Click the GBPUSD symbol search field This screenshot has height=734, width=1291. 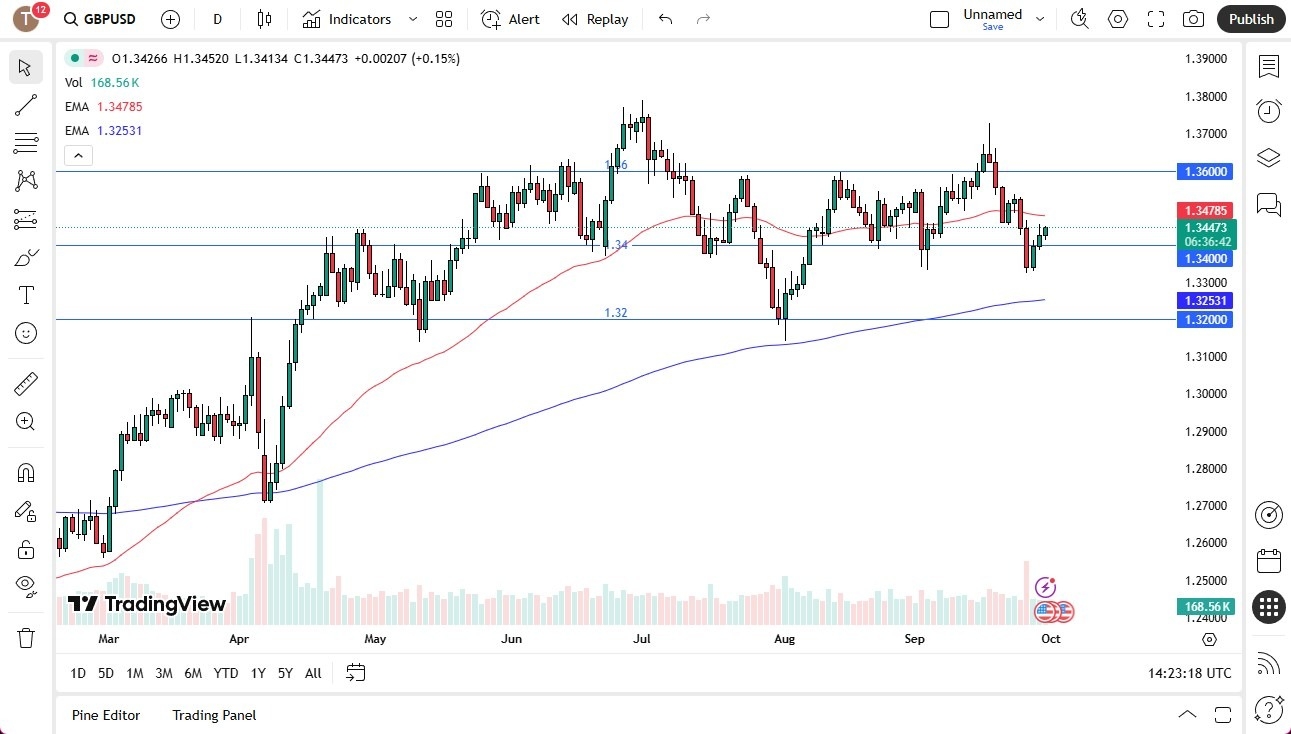(110, 19)
